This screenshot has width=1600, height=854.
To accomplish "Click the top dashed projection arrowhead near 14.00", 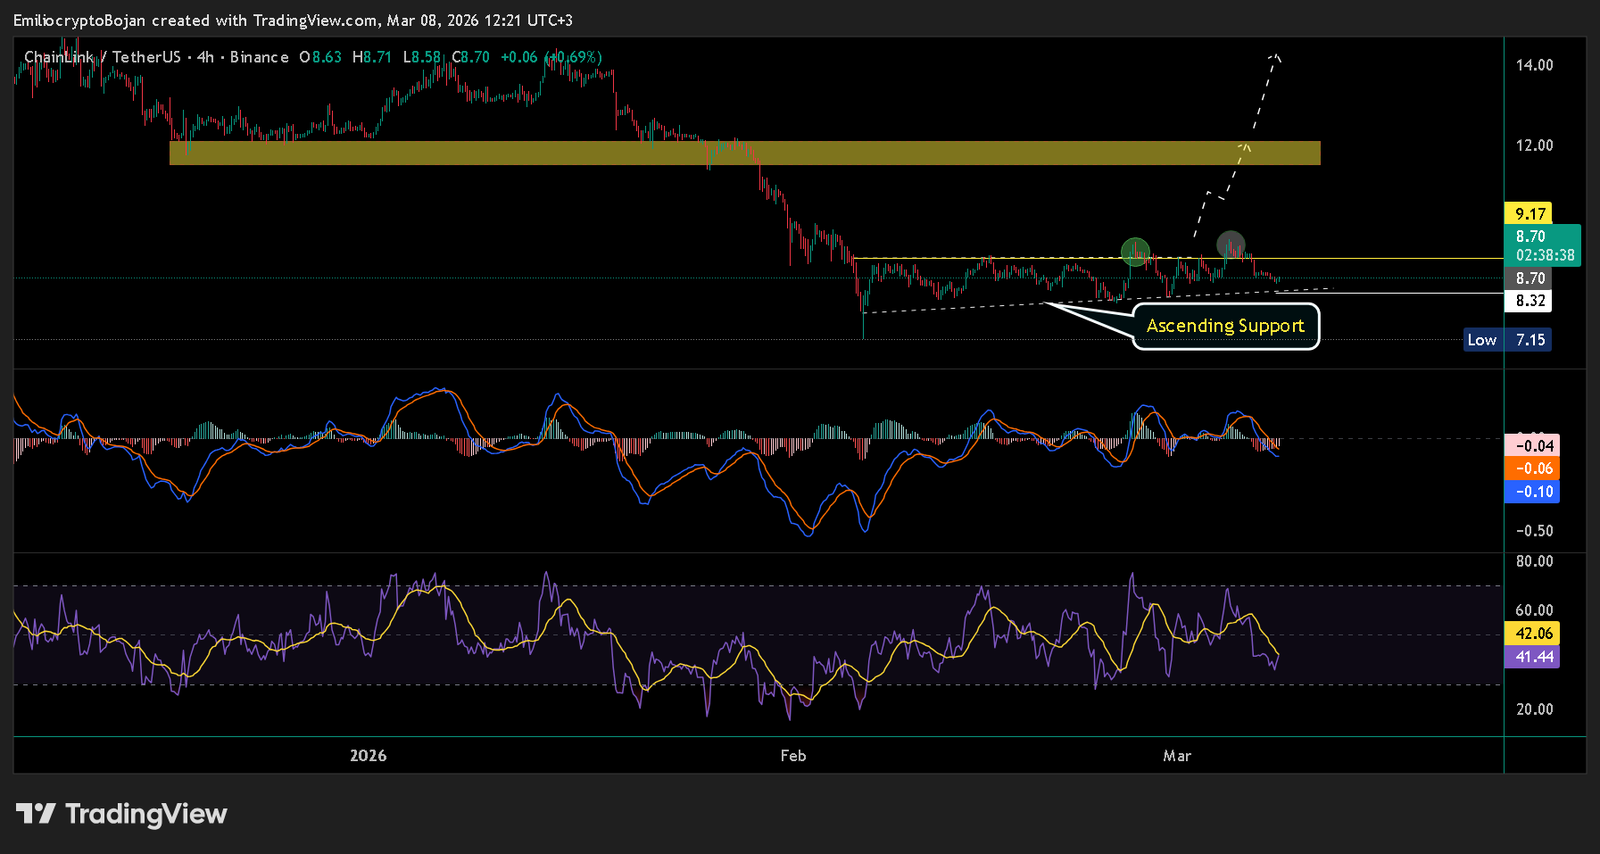I will 1274,56.
